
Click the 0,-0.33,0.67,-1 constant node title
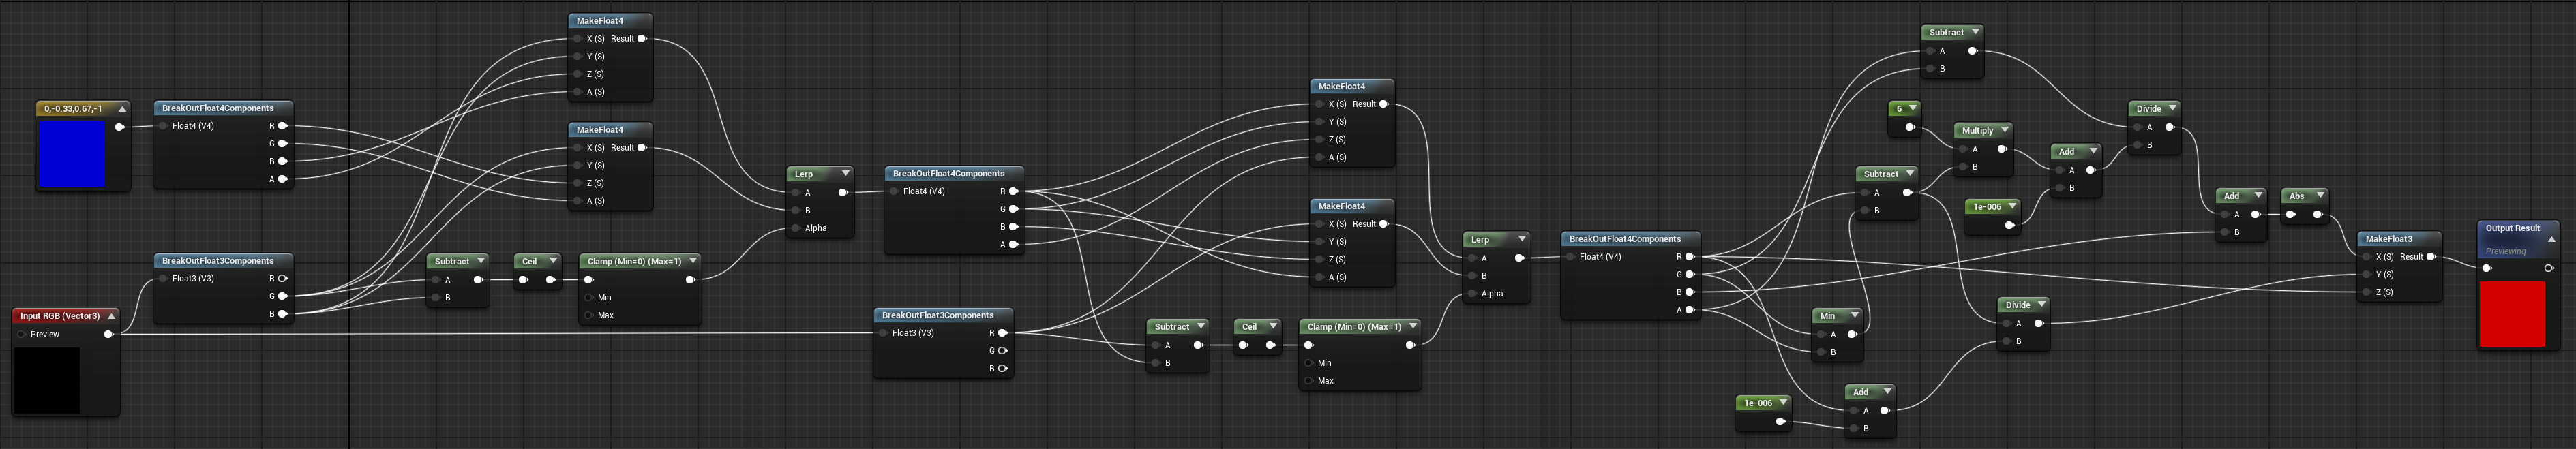point(73,108)
